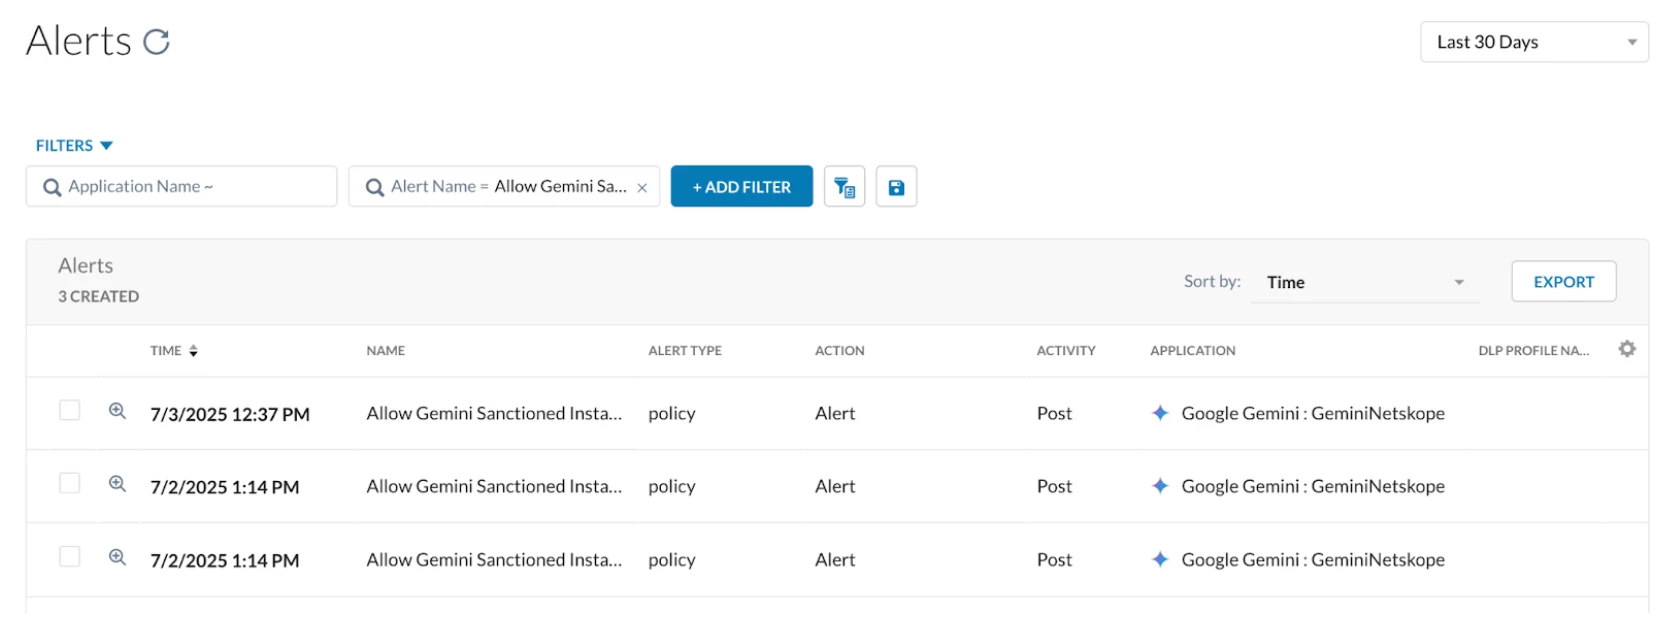
Task: Open saved filters list icon
Action: 844,187
